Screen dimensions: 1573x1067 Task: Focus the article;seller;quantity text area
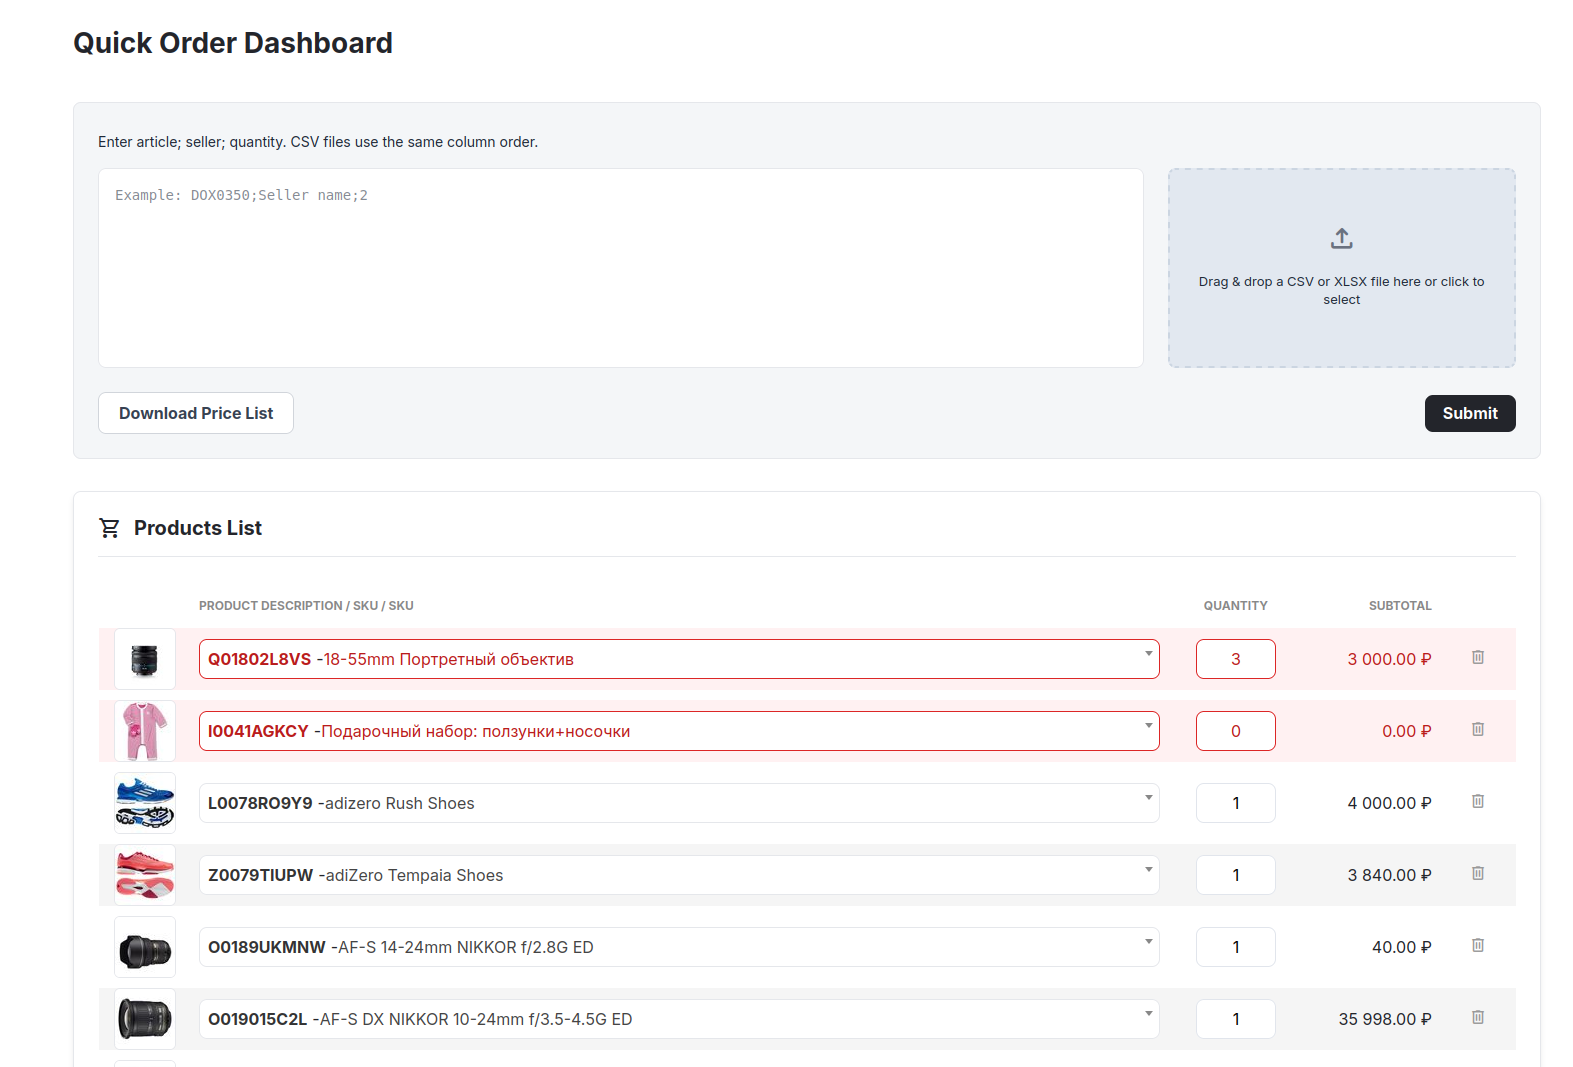621,268
